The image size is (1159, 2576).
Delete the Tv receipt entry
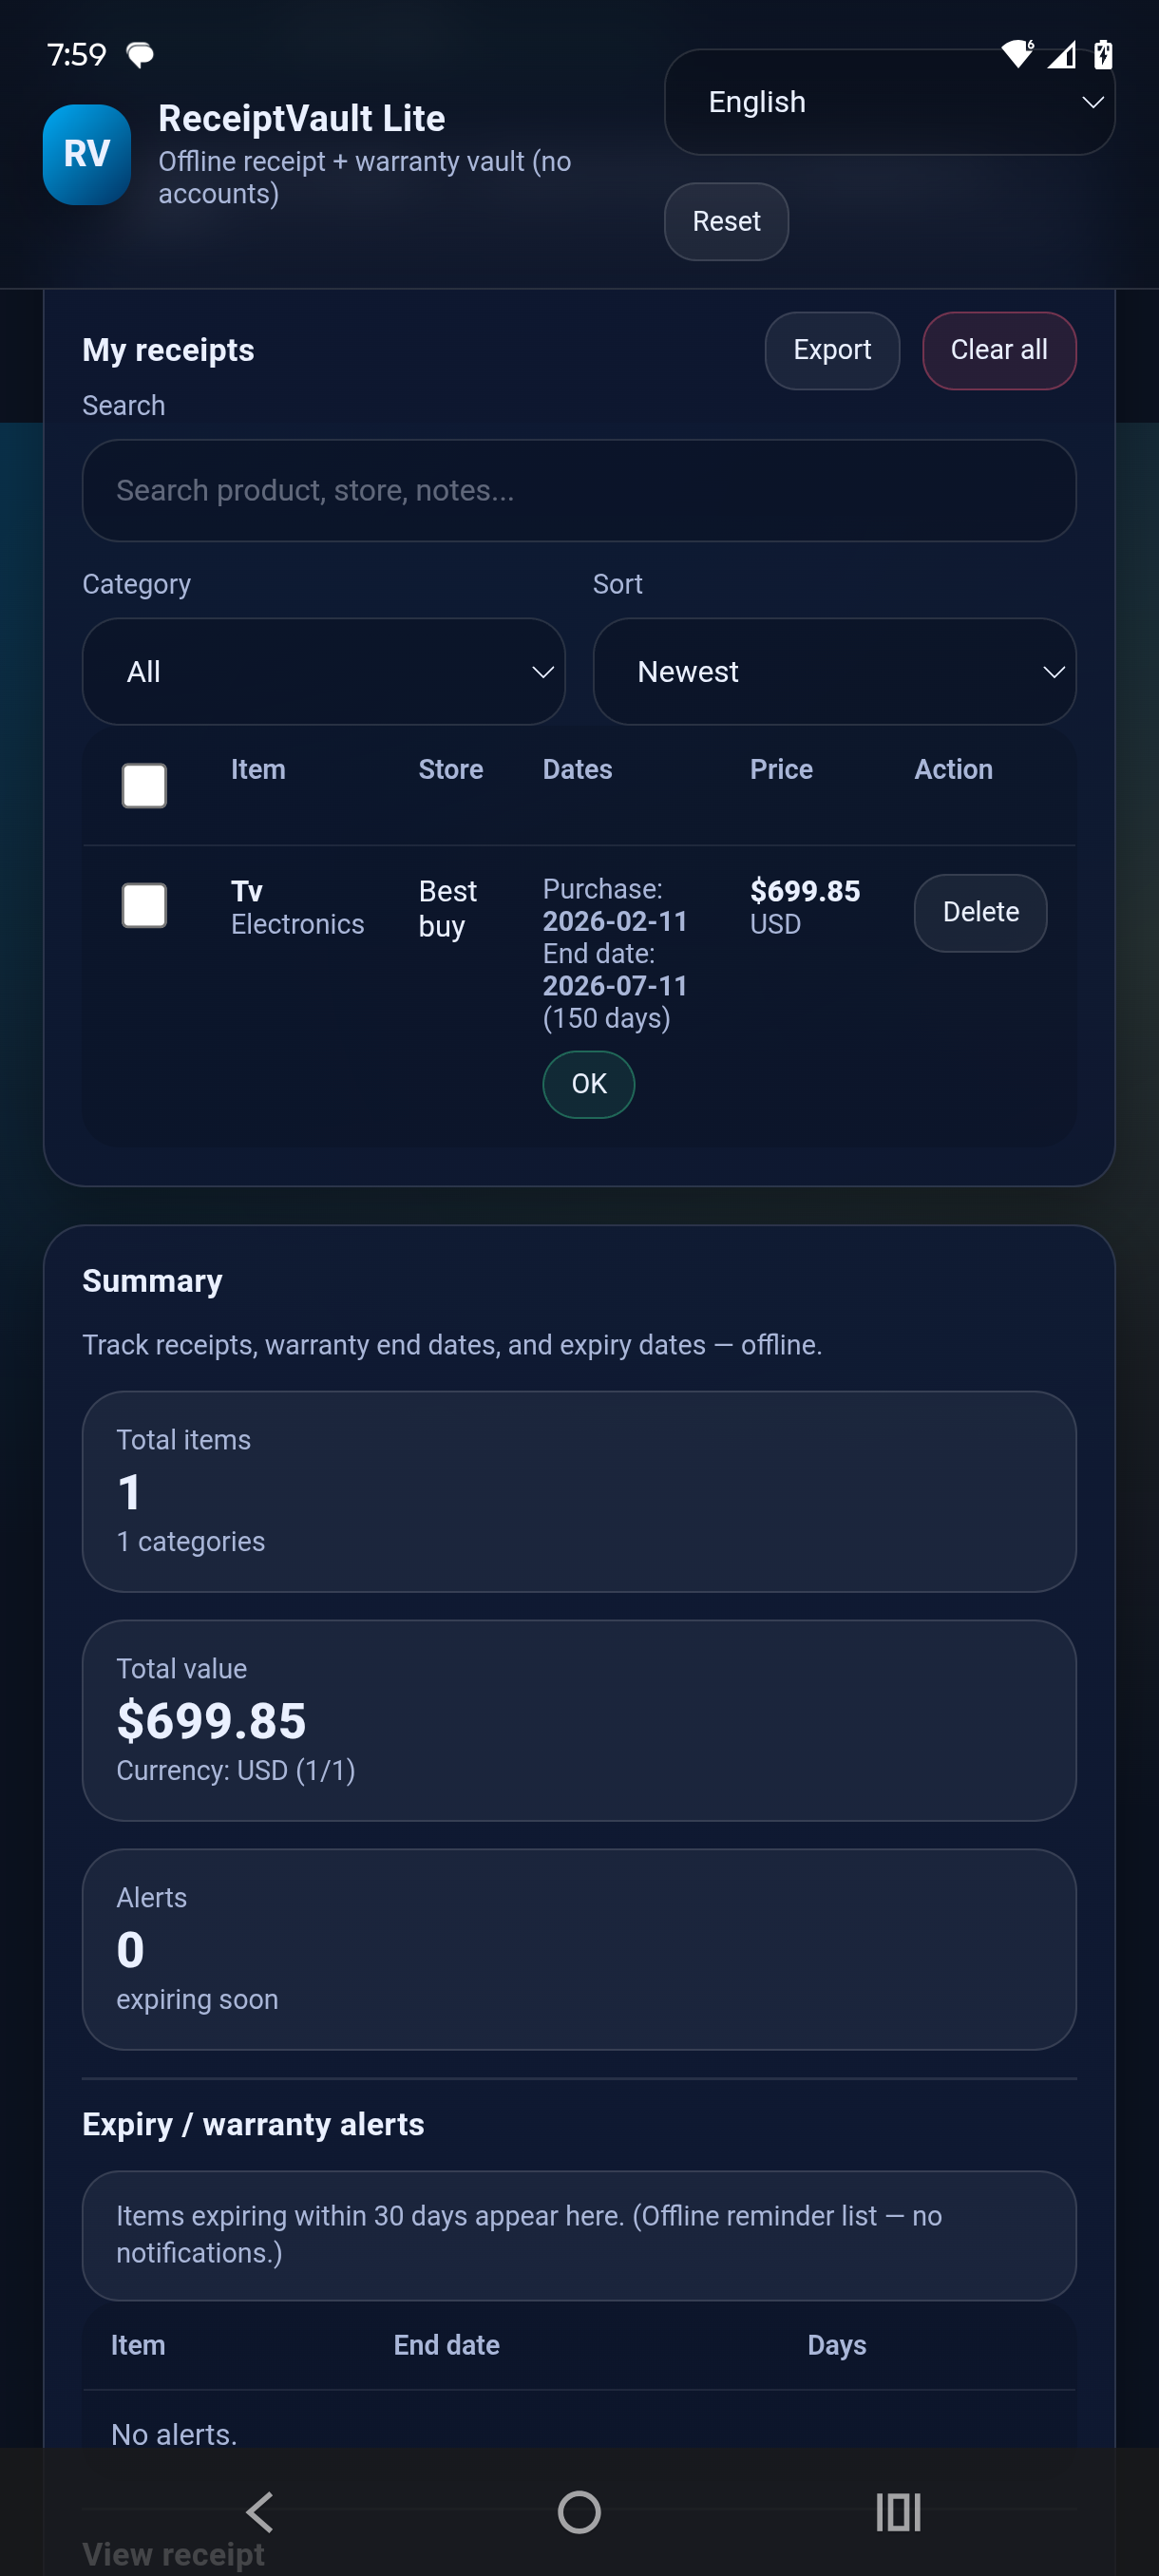pos(980,912)
